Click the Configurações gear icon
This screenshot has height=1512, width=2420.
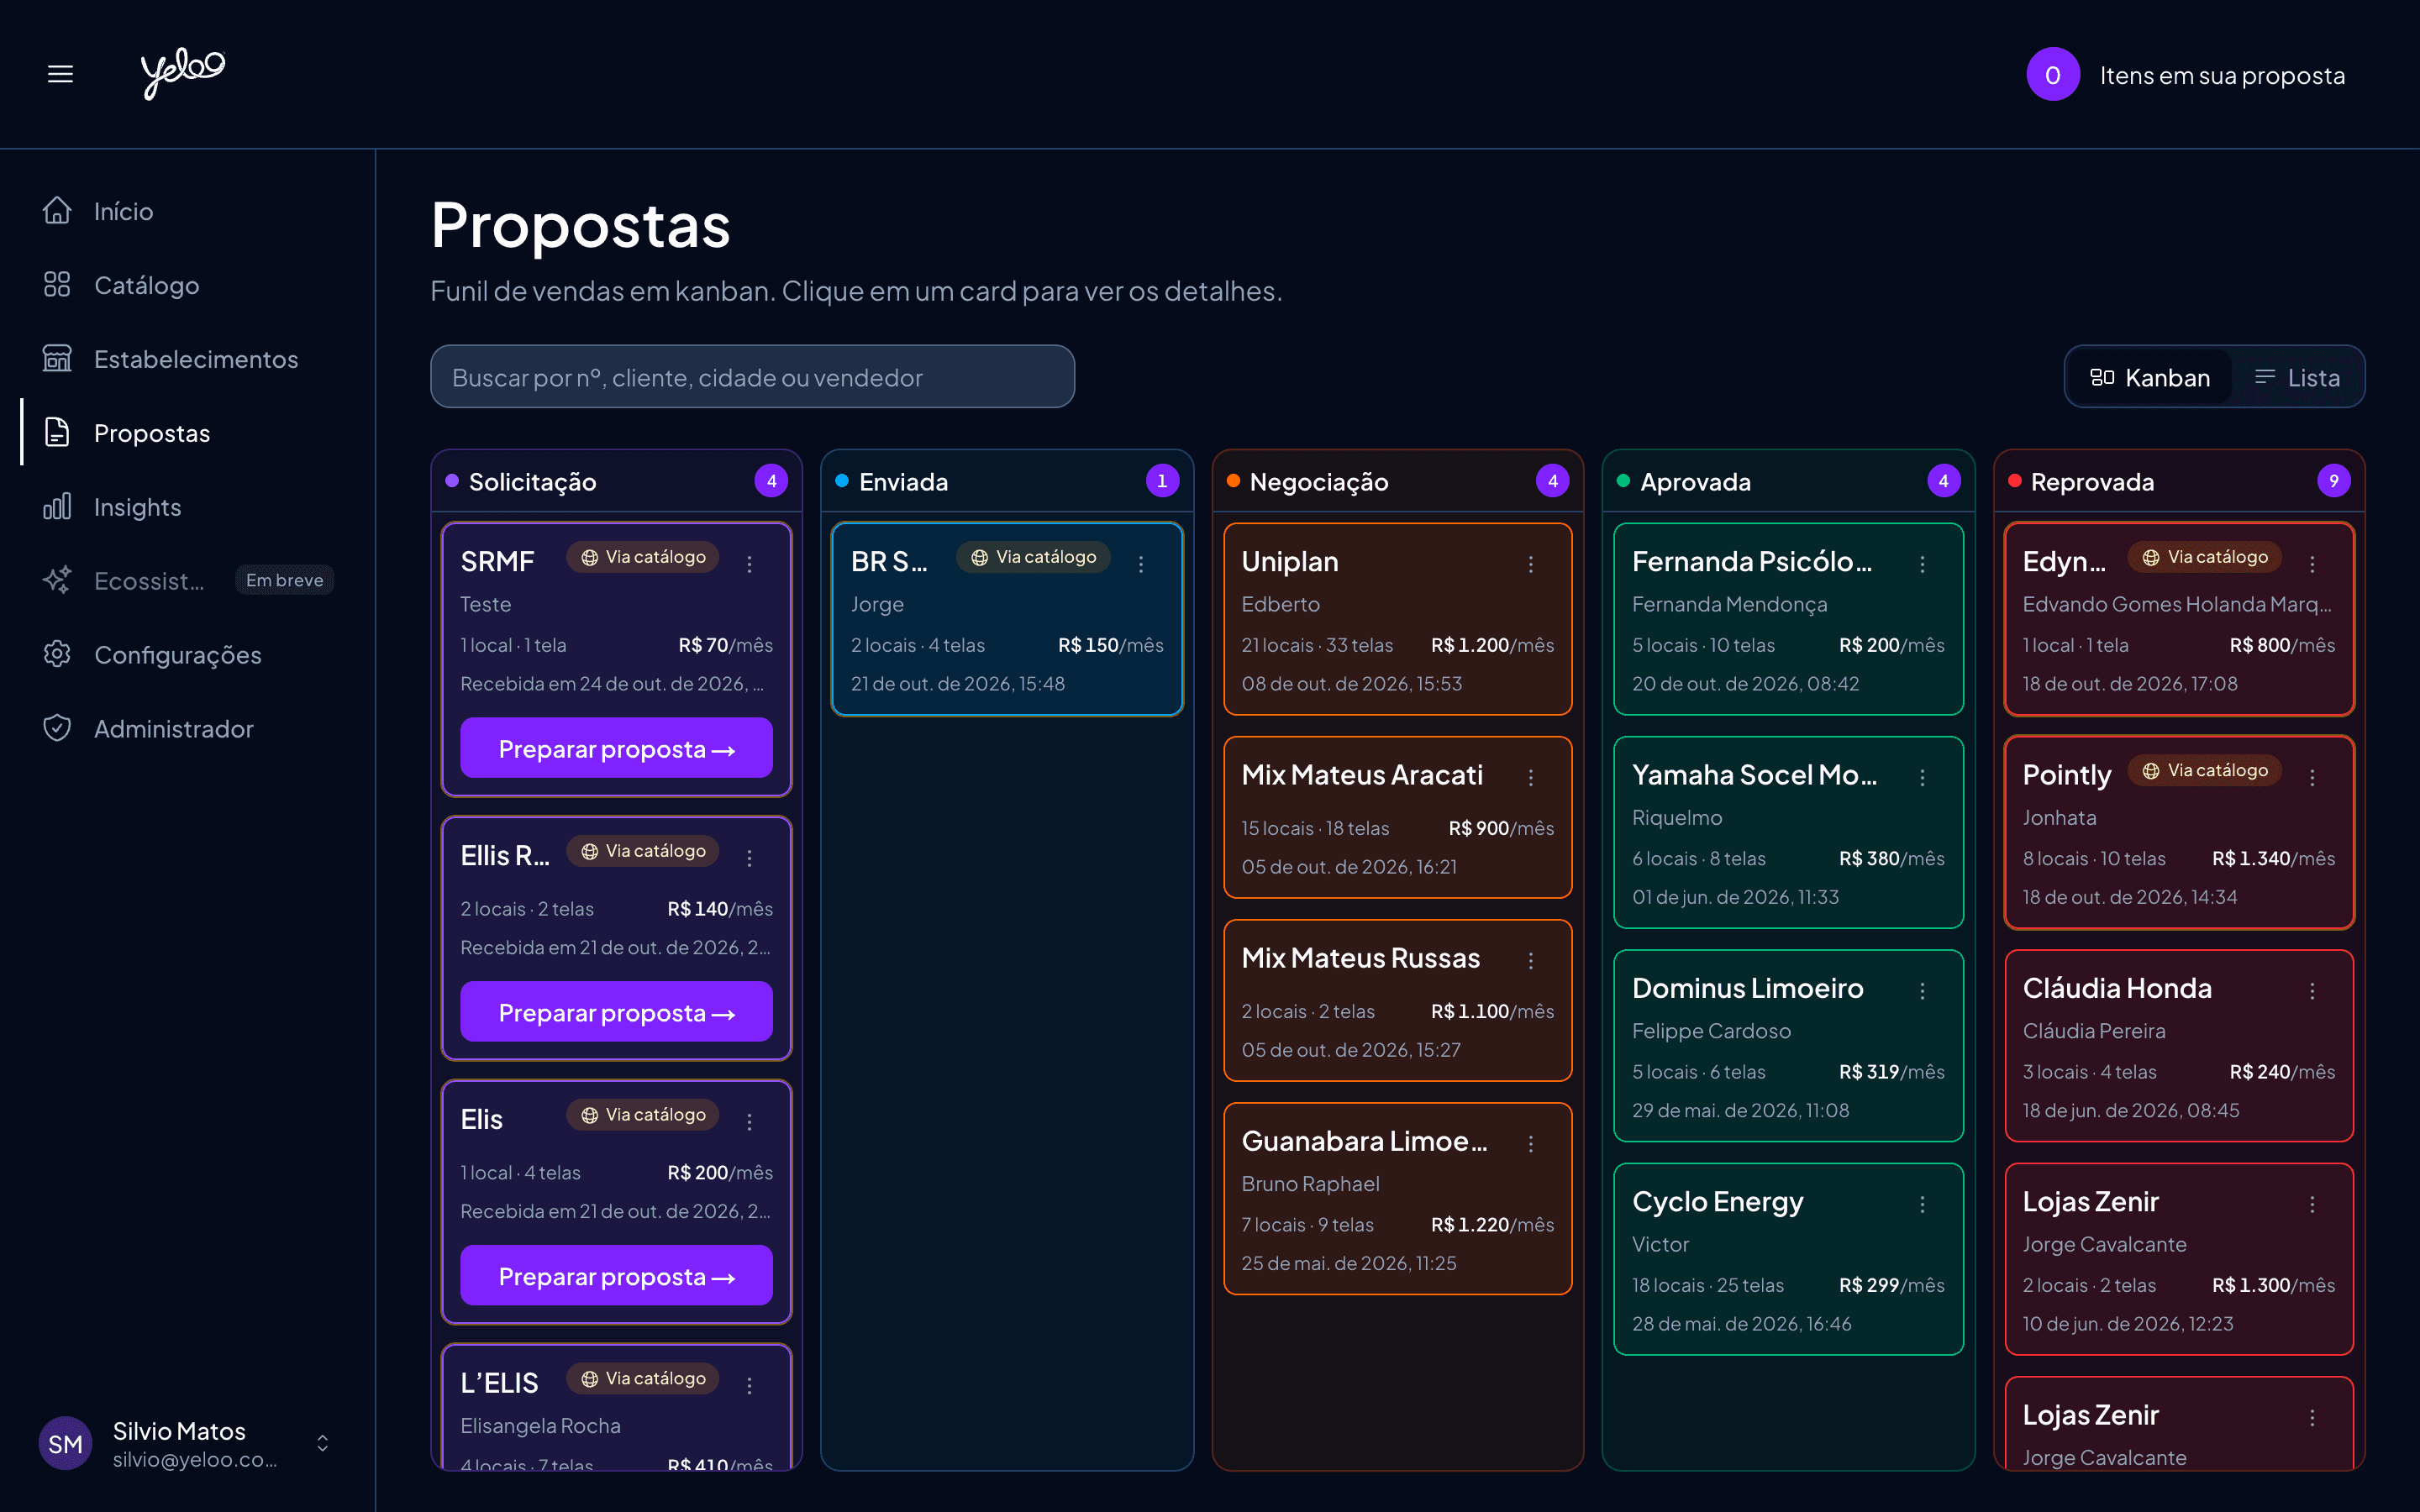pos(57,655)
